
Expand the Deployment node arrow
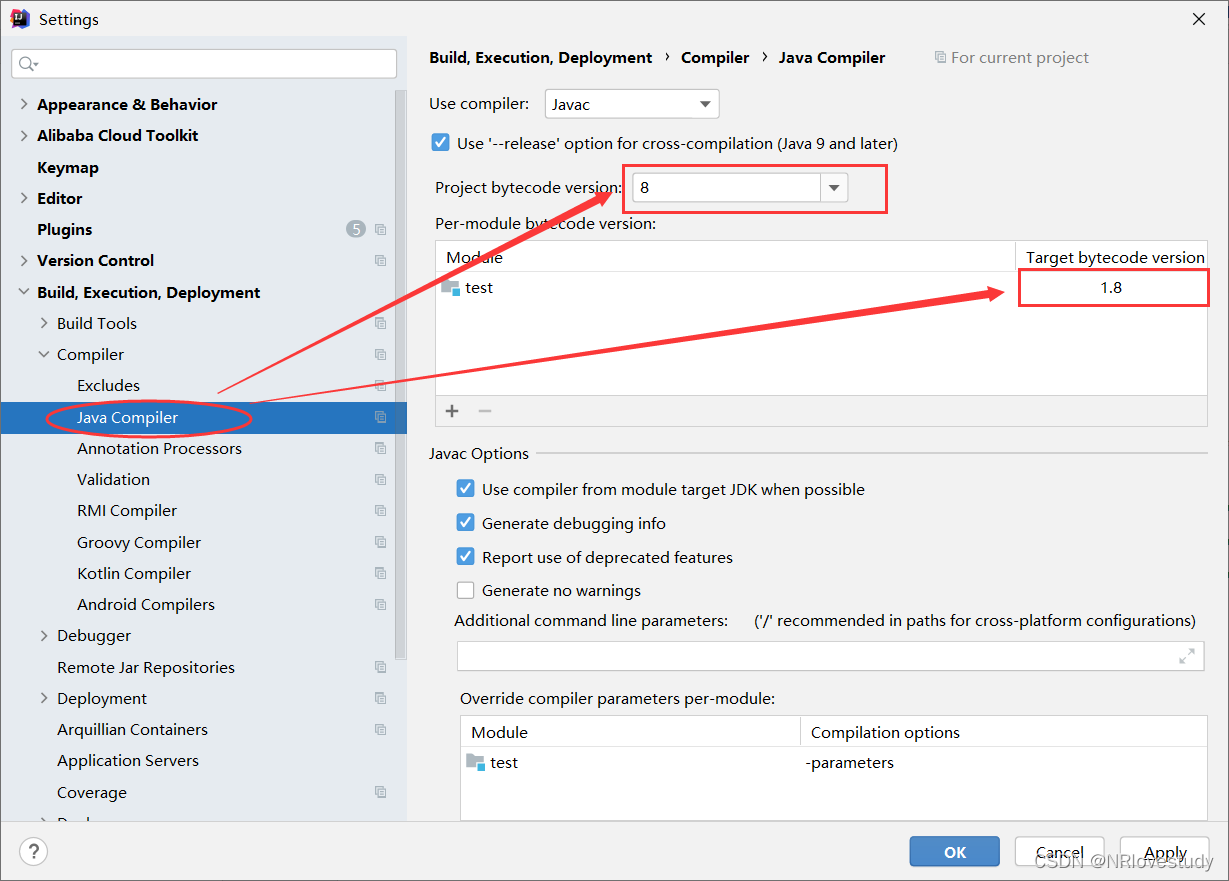(44, 698)
